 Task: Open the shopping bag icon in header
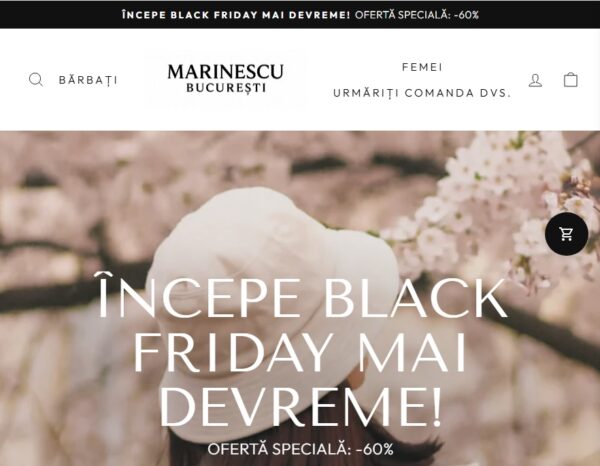coord(571,80)
